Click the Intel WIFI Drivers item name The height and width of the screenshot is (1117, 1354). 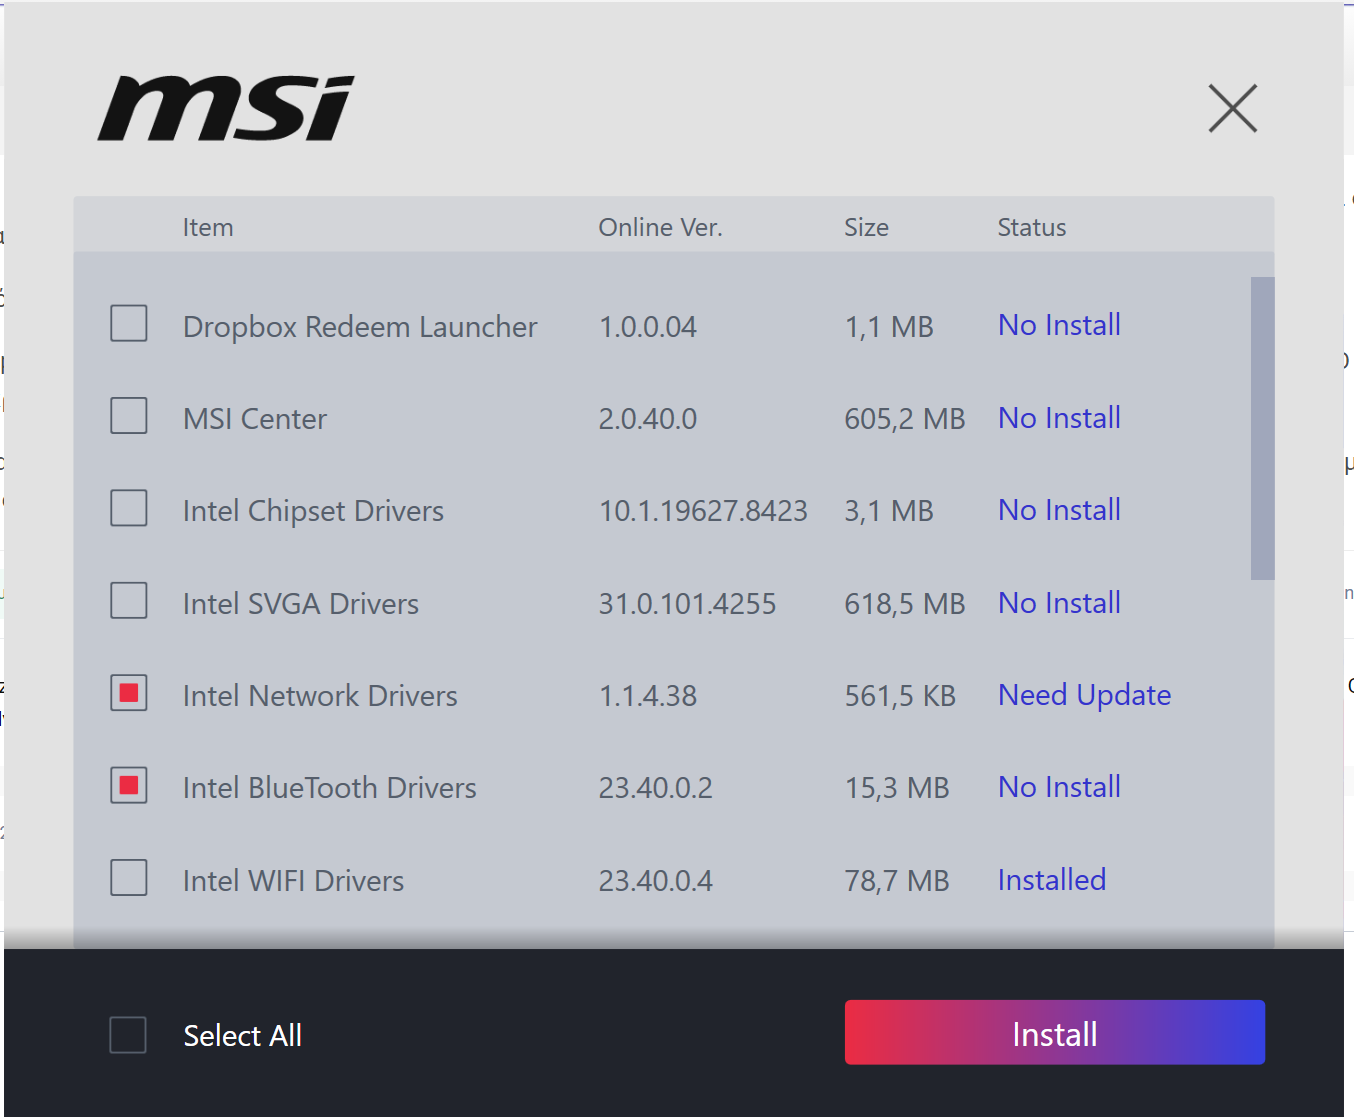pos(294,881)
